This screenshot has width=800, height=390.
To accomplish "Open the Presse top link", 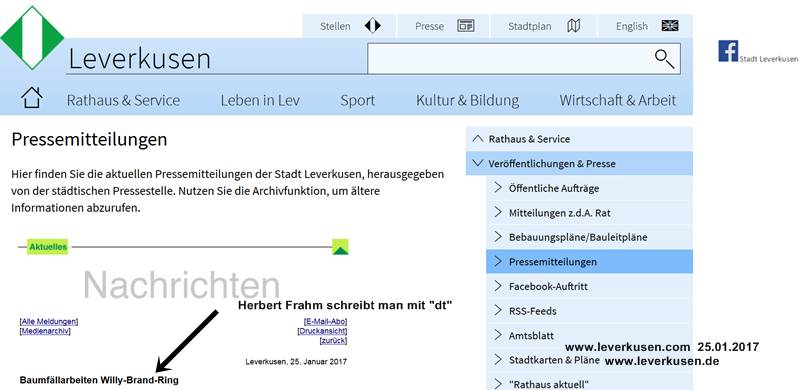I will coord(429,26).
